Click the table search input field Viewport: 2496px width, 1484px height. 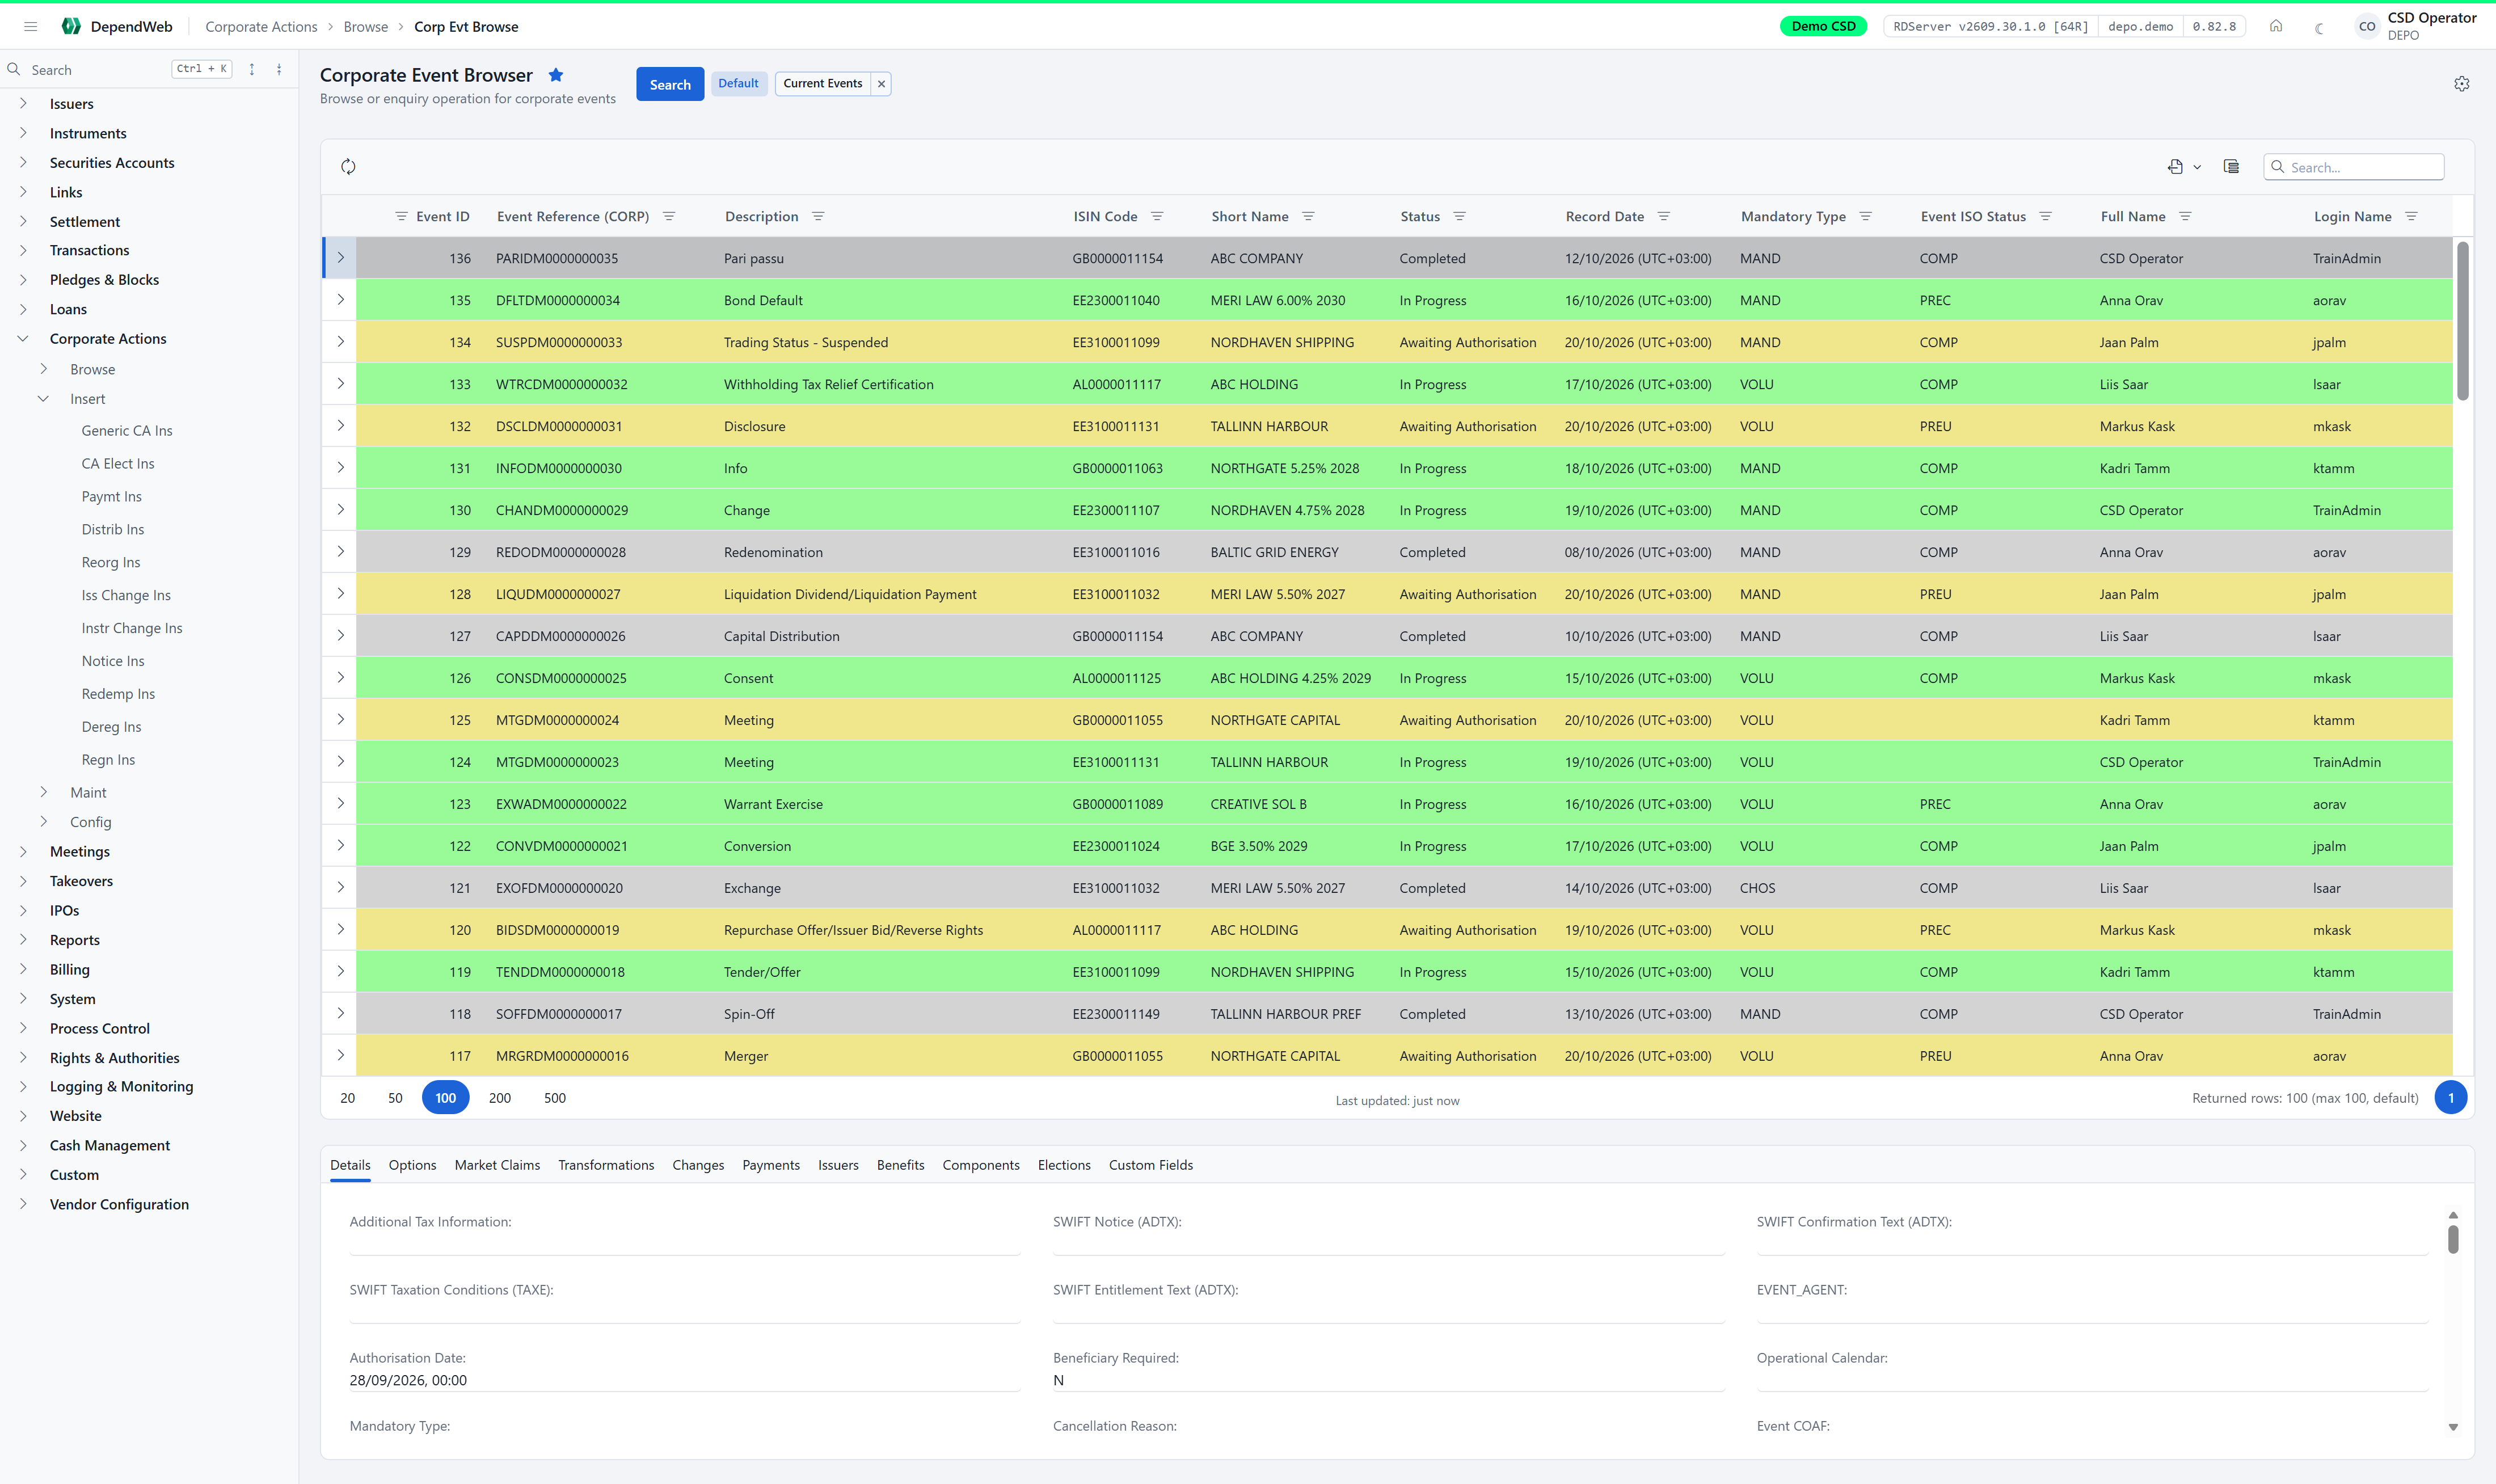click(x=2354, y=167)
